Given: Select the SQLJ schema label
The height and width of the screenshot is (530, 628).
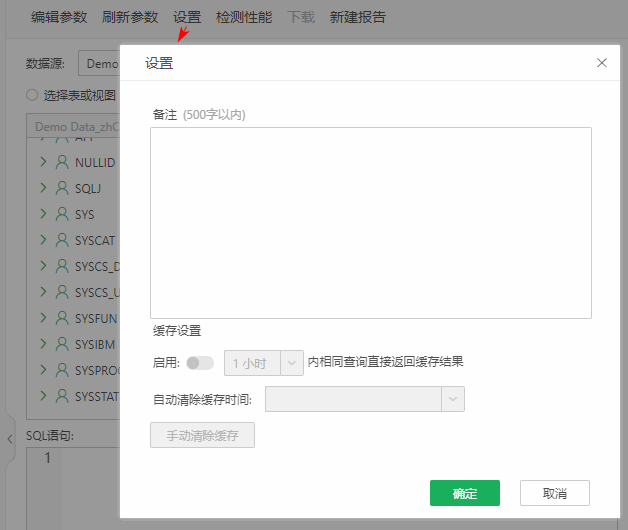Looking at the screenshot, I should point(88,189).
